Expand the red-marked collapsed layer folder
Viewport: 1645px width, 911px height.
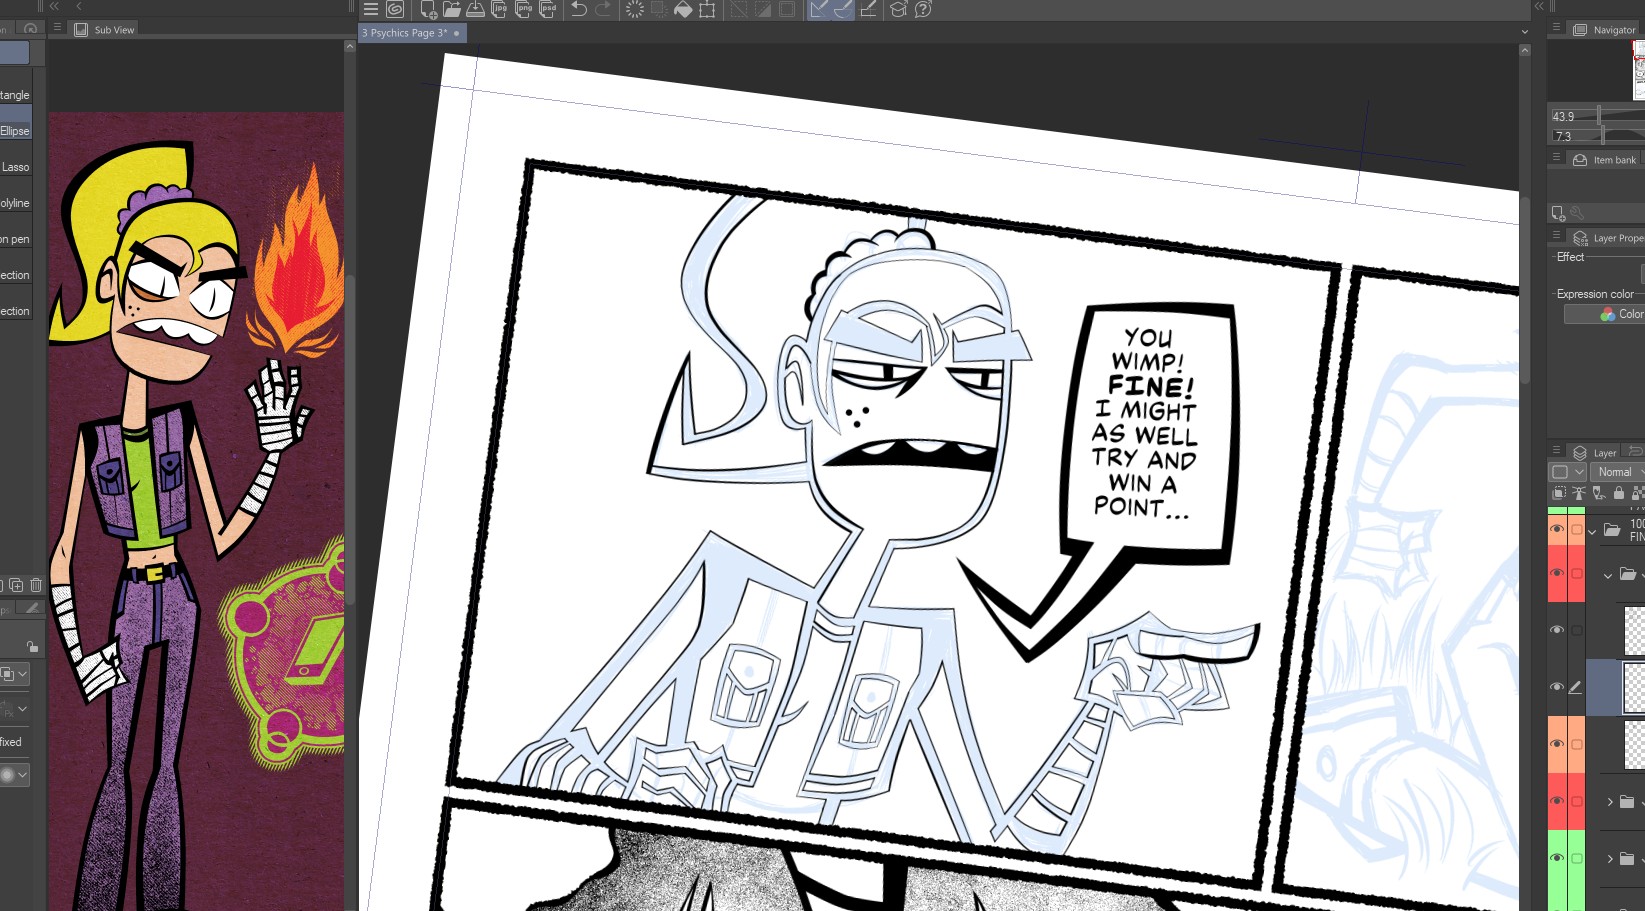[1609, 802]
